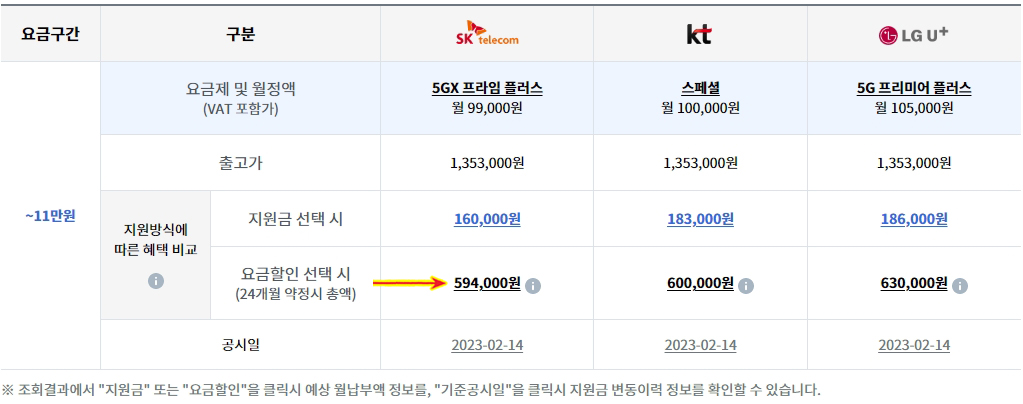Click 월 99,000원 monthly fee text

coord(487,108)
